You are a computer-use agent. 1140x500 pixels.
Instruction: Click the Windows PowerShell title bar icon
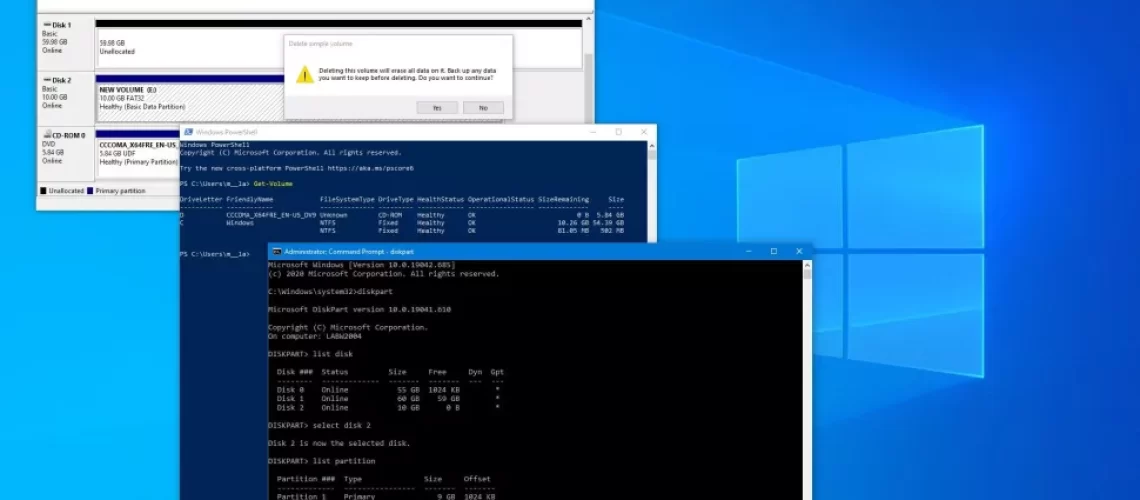coord(188,132)
